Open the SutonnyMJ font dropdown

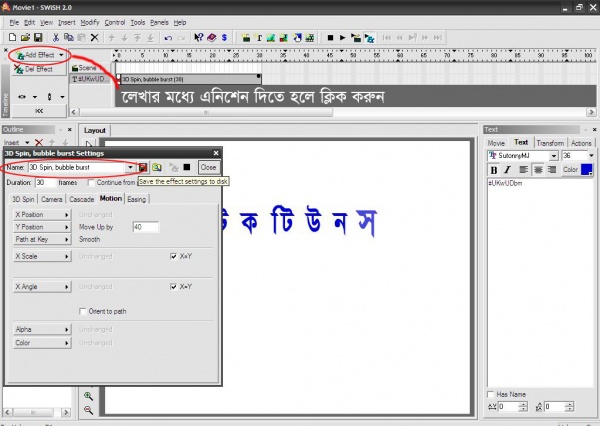[554, 156]
